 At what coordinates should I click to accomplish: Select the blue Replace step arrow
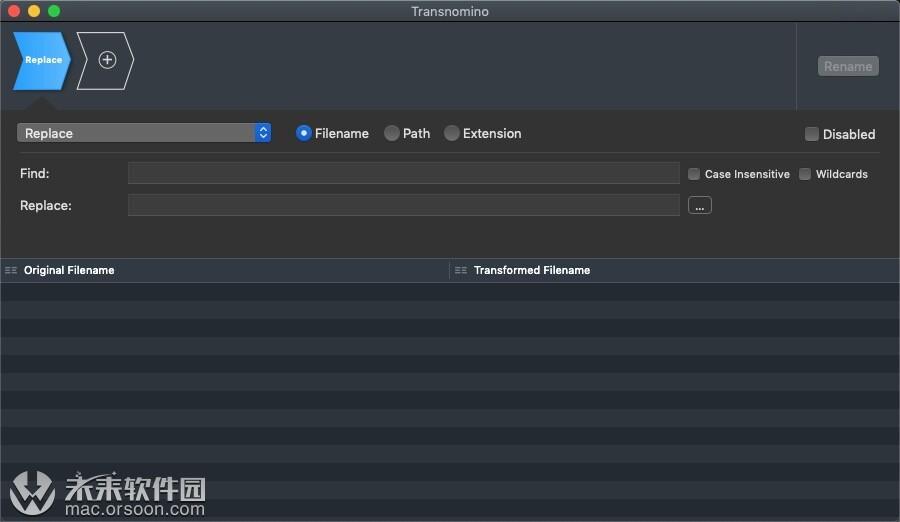tap(42, 60)
